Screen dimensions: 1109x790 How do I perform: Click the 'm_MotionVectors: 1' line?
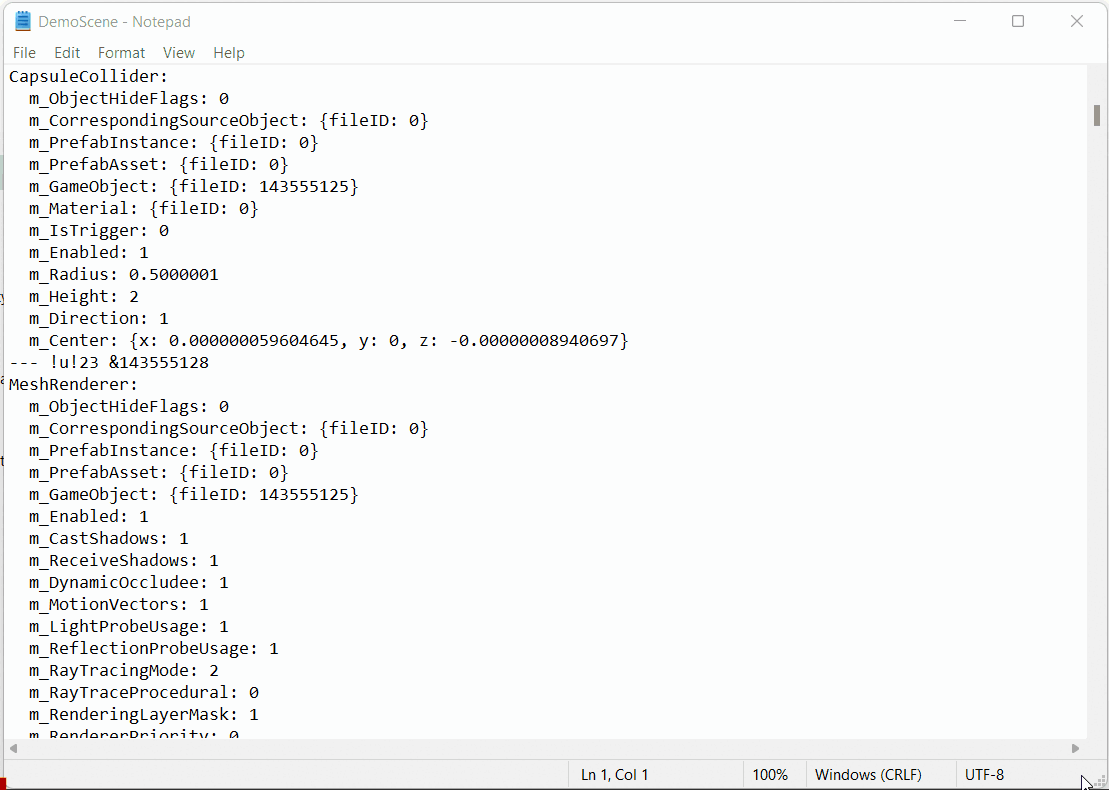pyautogui.click(x=119, y=604)
